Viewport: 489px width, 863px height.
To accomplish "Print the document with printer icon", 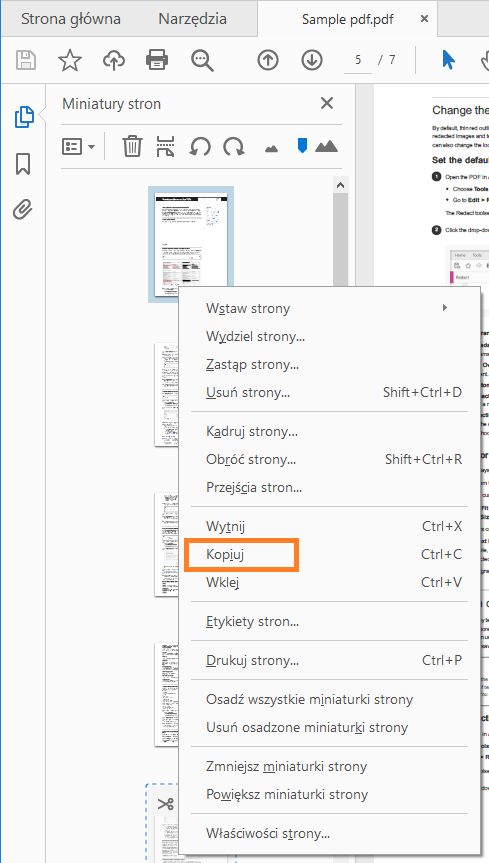I will coord(157,60).
